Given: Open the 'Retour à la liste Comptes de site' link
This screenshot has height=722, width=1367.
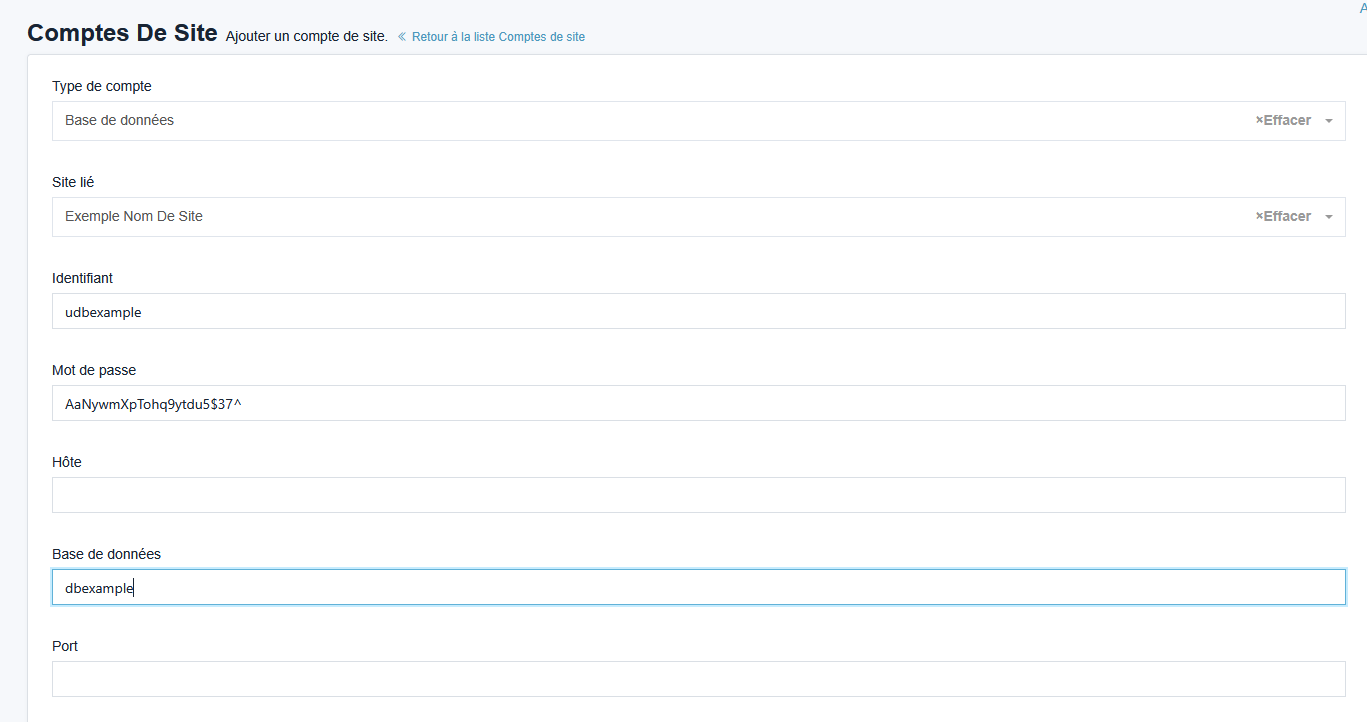Looking at the screenshot, I should pos(498,37).
